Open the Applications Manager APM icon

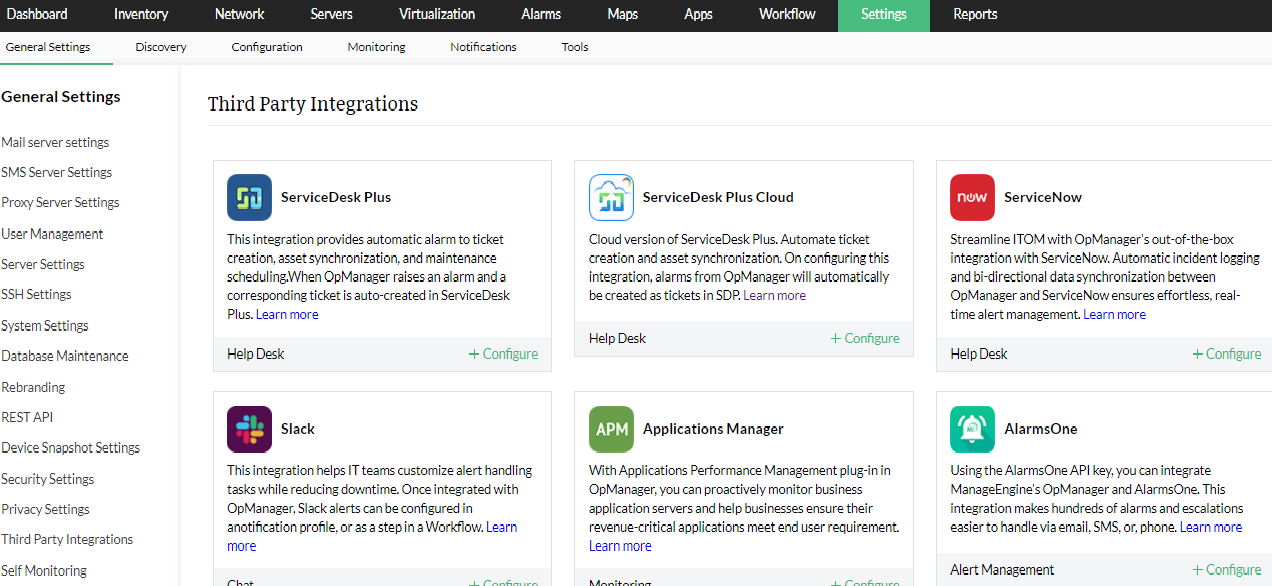tap(611, 429)
